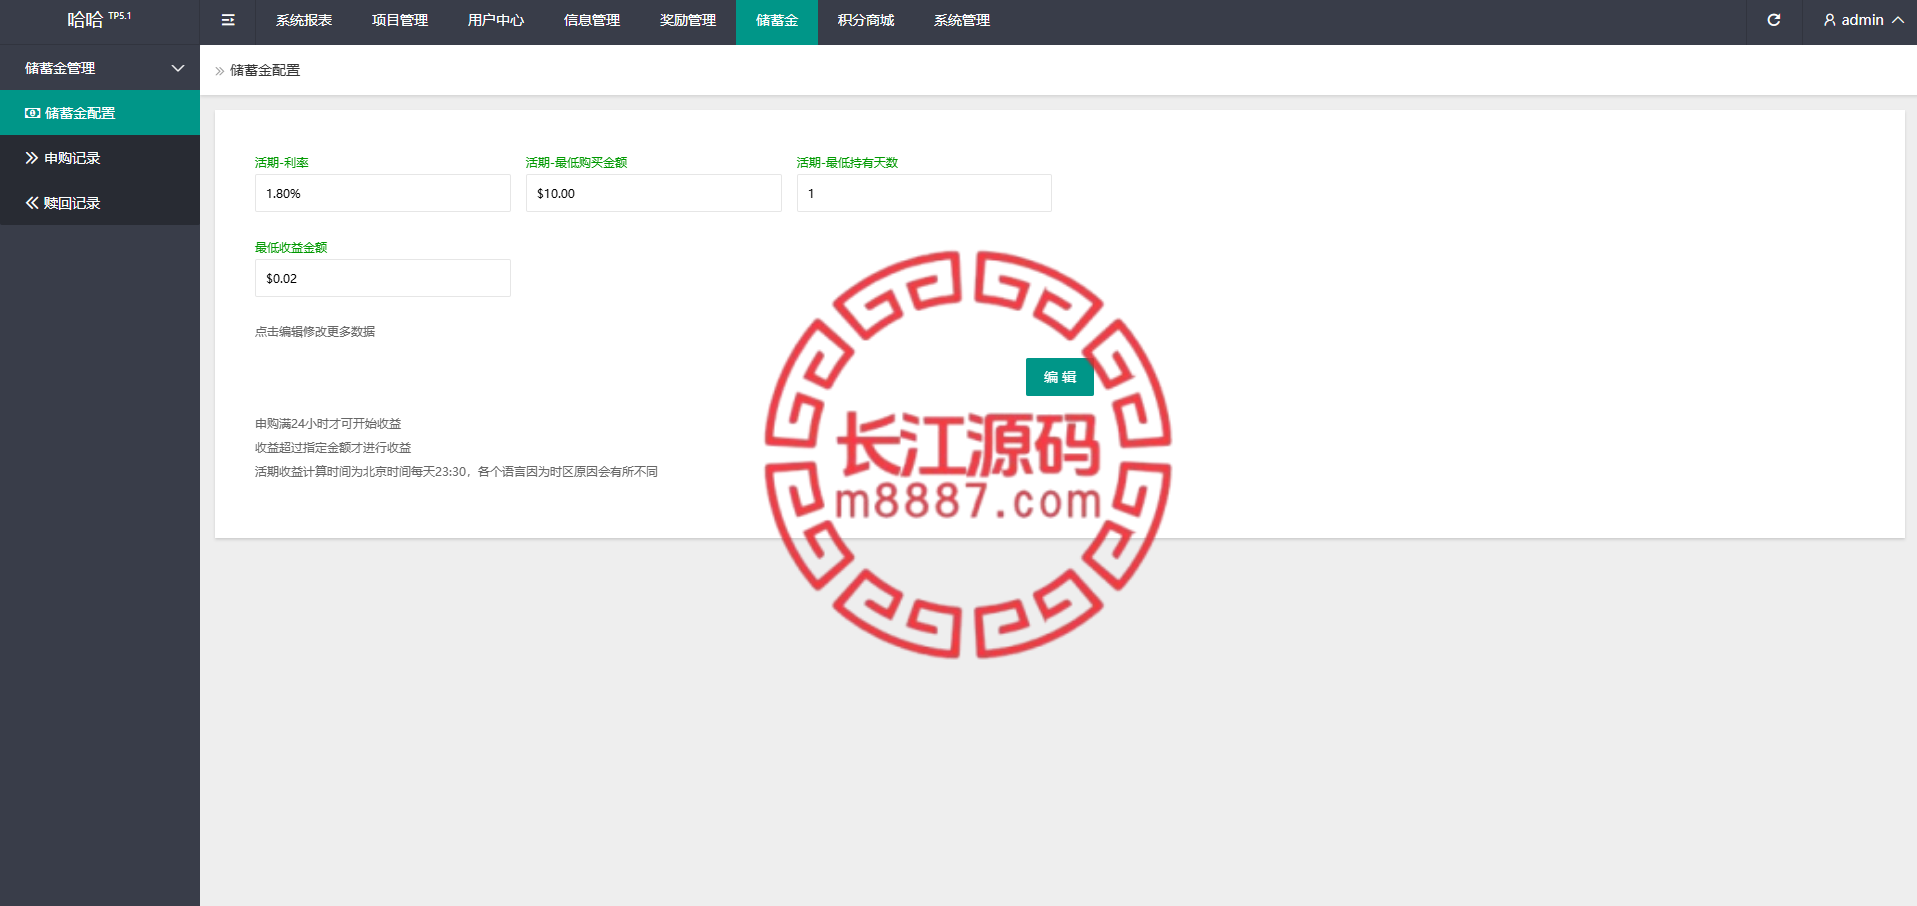1917x906 pixels.
Task: Click the admin user avatar icon
Action: [x=1830, y=20]
